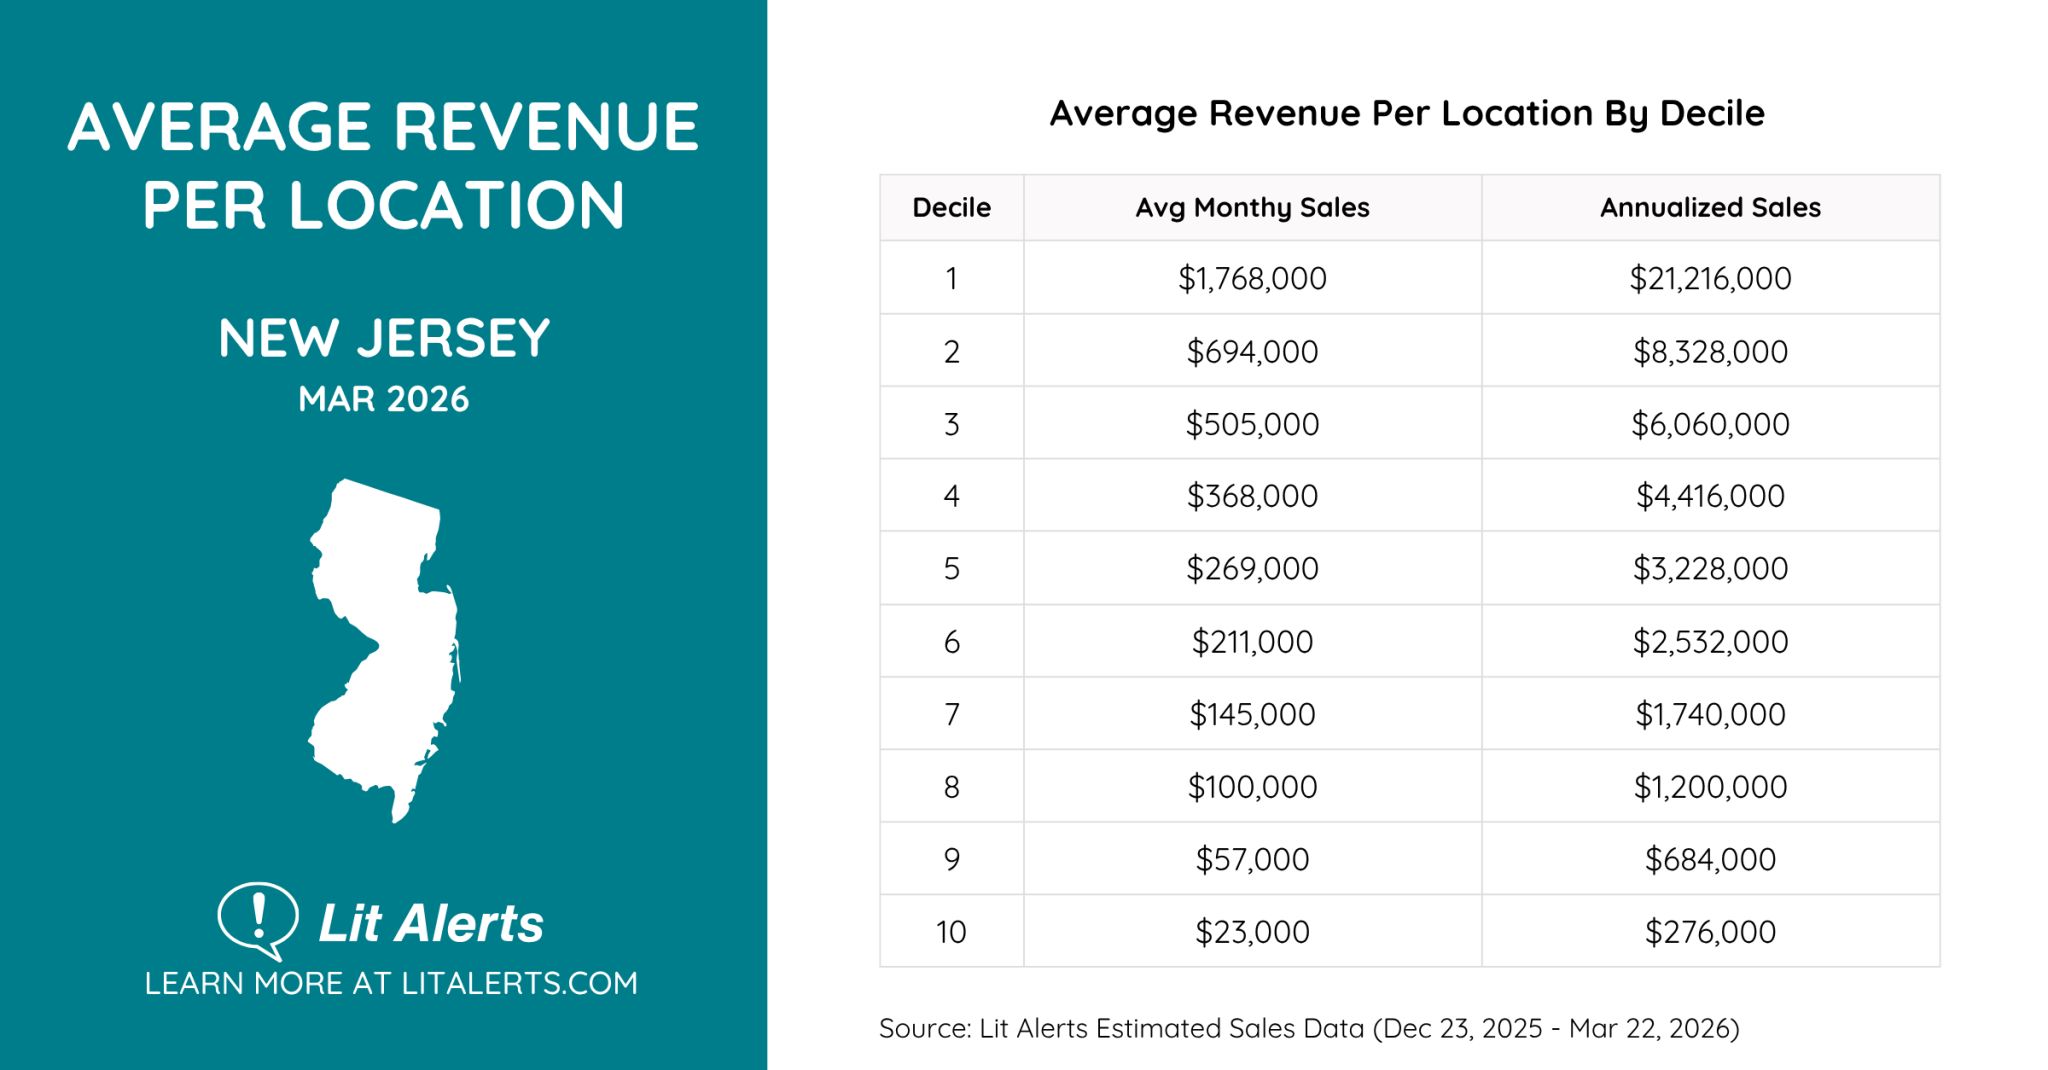This screenshot has height=1070, width=2048.
Task: Click the LEARN MORE AT LITALERTS.COM link
Action: [x=389, y=983]
